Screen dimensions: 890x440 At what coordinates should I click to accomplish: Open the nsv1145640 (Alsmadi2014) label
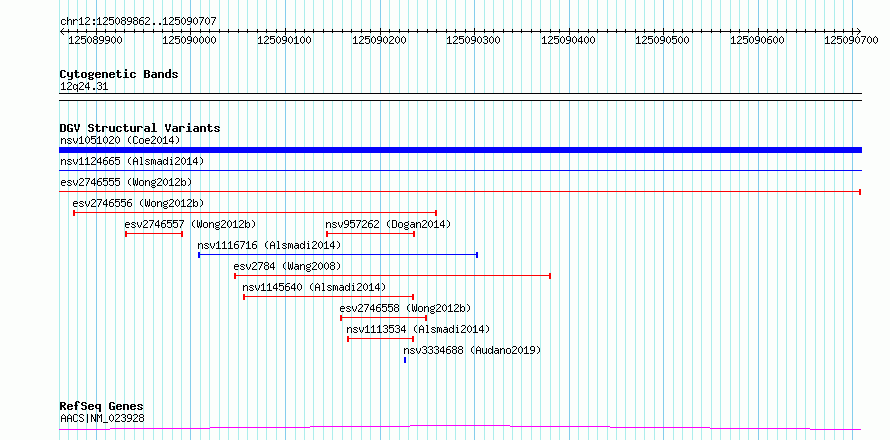pos(314,287)
